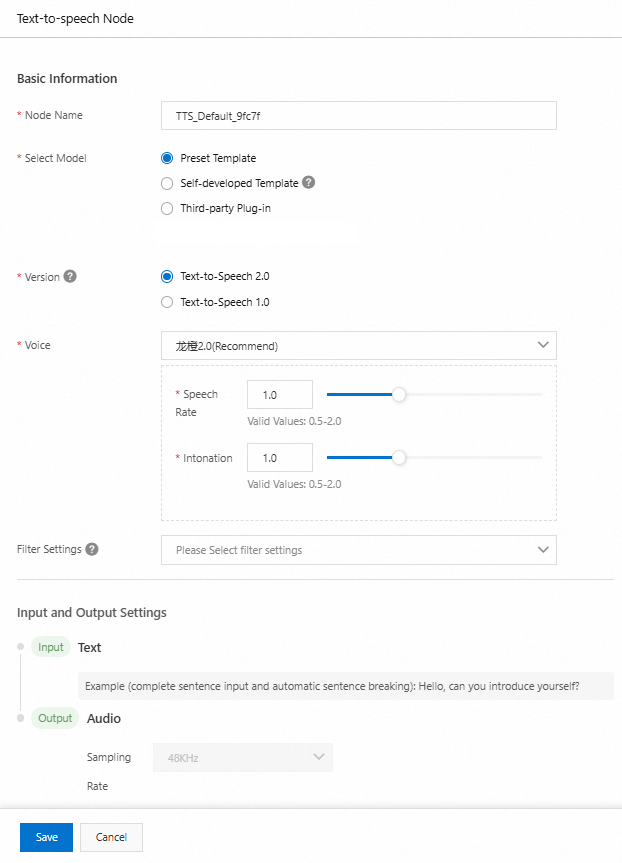Screen dimensions: 622x863
Task: Switch to Text-to-Speech 1.0 version
Action: pyautogui.click(x=167, y=302)
